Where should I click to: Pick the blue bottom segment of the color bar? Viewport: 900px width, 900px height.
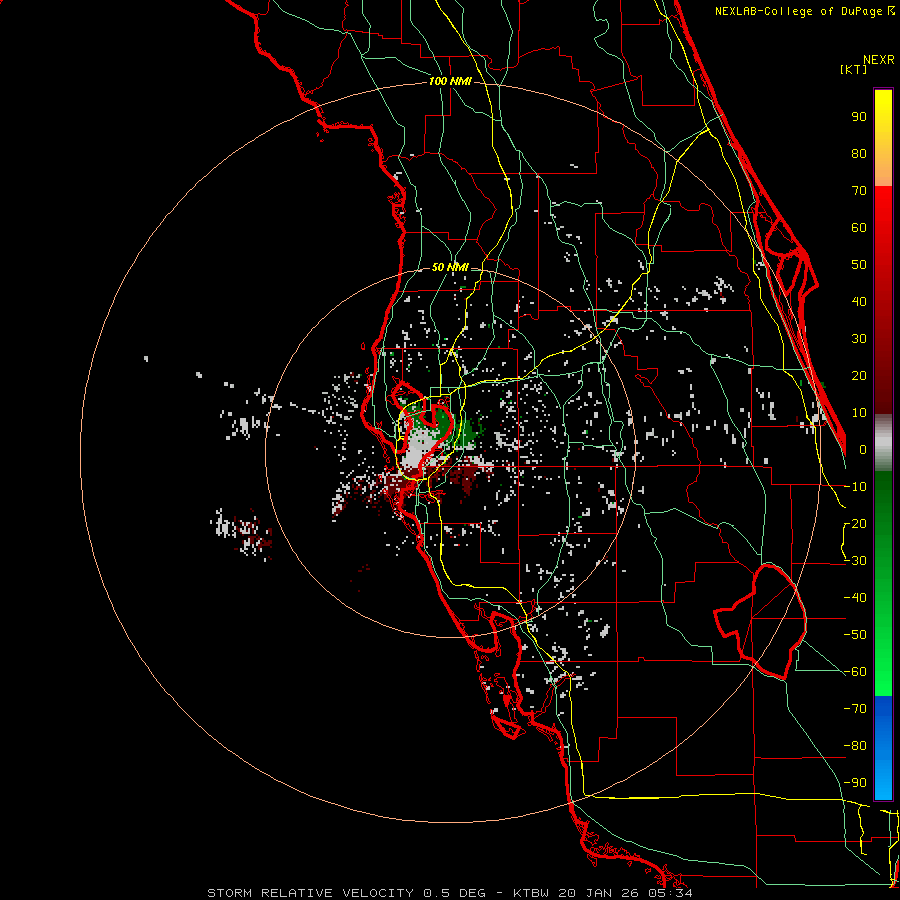tap(883, 748)
